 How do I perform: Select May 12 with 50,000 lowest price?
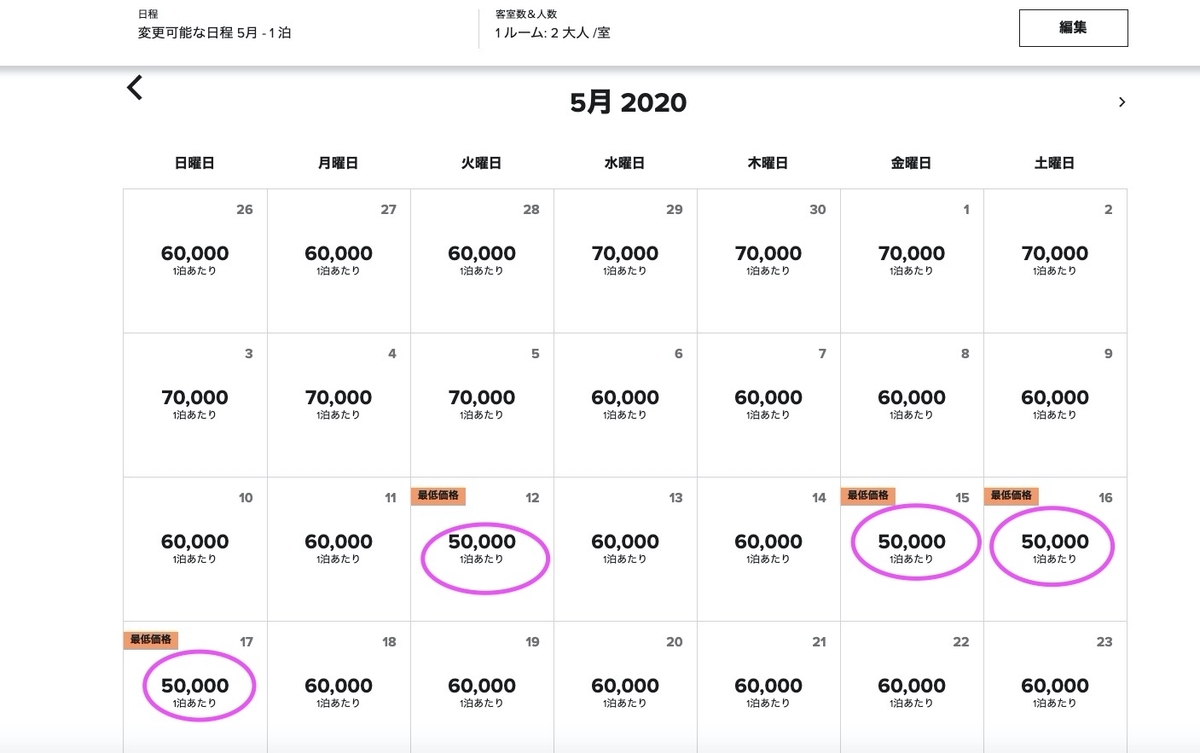tap(483, 548)
